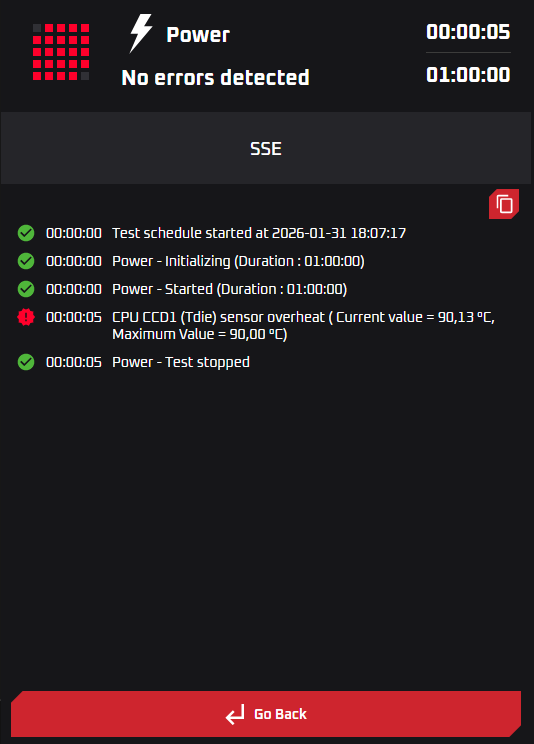
Task: Click the total duration 01:00:00 in header
Action: coord(468,74)
